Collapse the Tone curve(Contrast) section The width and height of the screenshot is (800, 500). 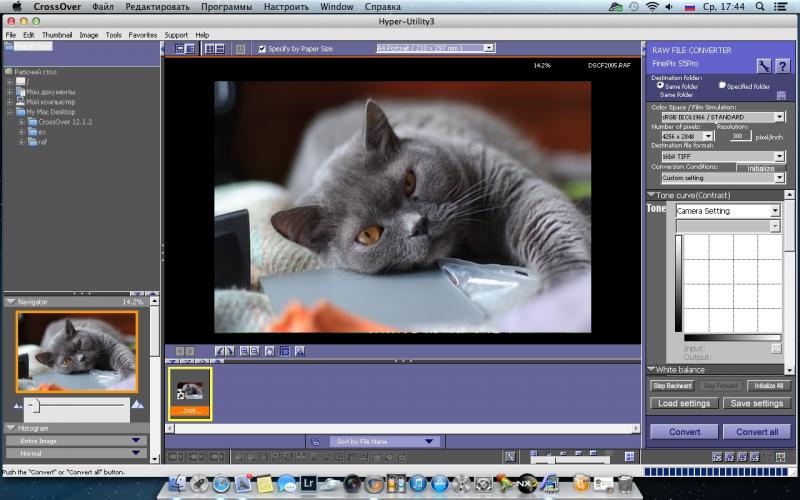pyautogui.click(x=652, y=195)
